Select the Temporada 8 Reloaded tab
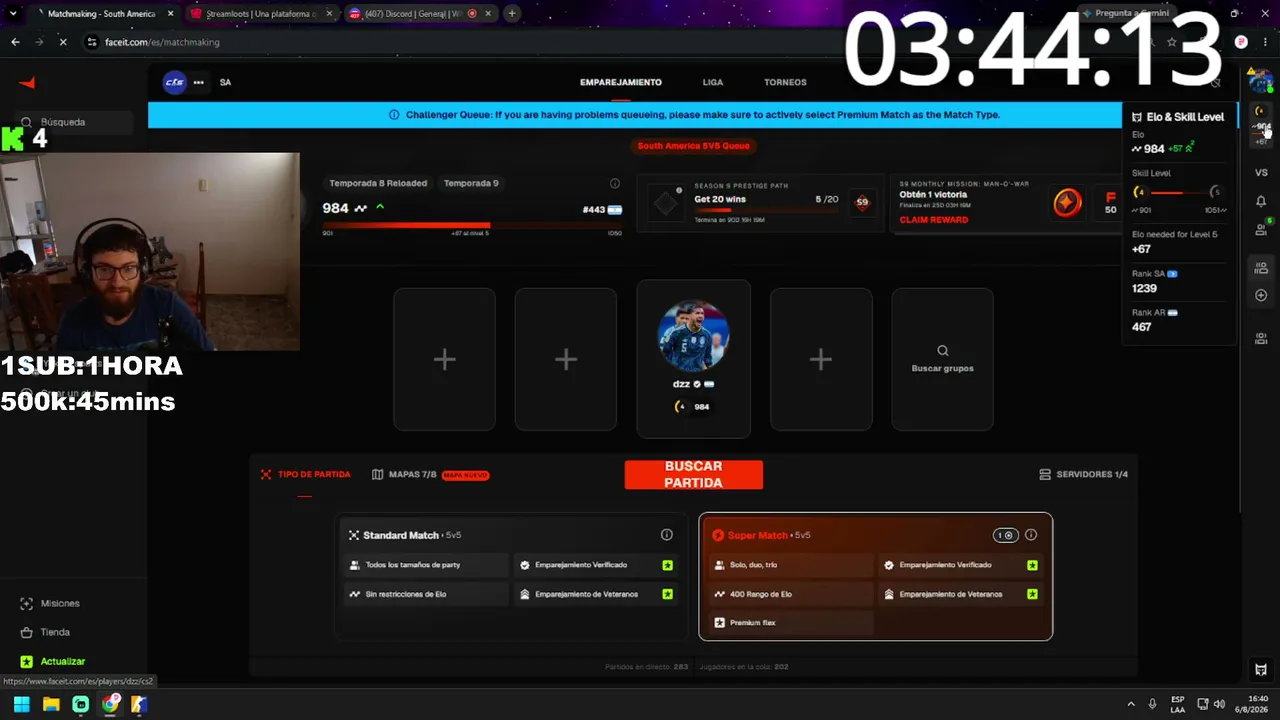The width and height of the screenshot is (1280, 720). pyautogui.click(x=378, y=183)
